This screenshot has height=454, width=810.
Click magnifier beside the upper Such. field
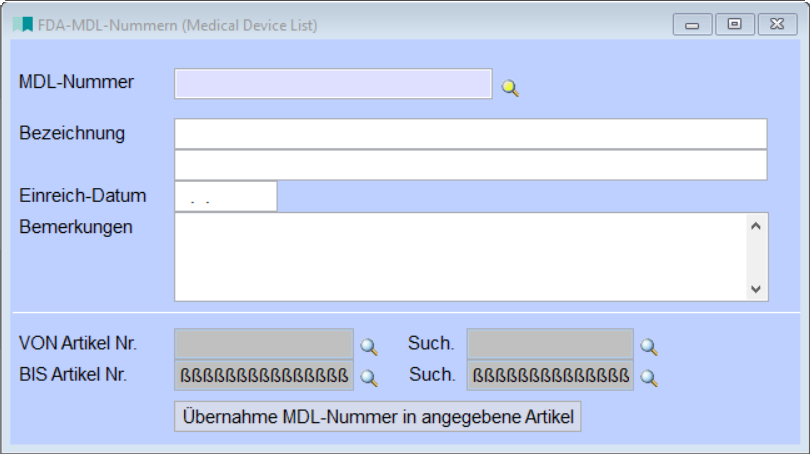coord(649,346)
